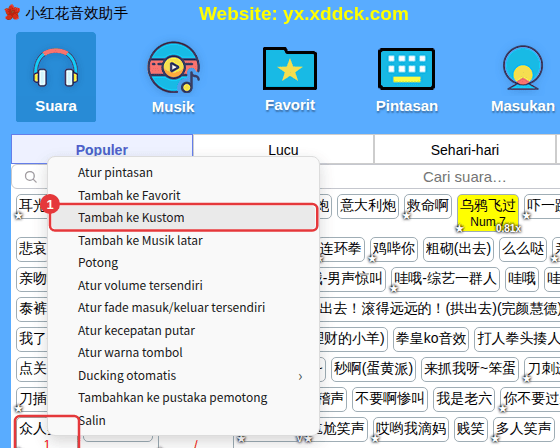560x448 pixels.
Task: Play the 你不要过 sound button
Action: (x=530, y=398)
